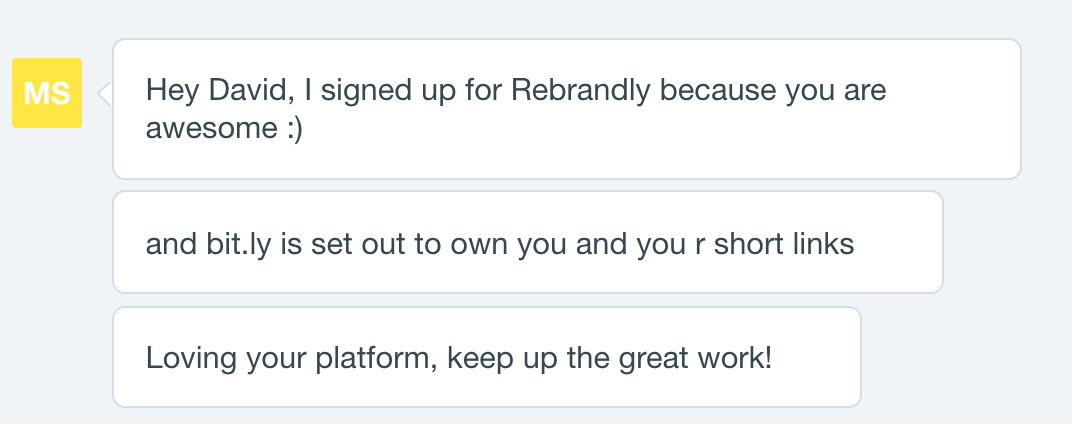Open the 'Loving your platform' message bubble
Image resolution: width=1072 pixels, height=424 pixels.
point(487,357)
